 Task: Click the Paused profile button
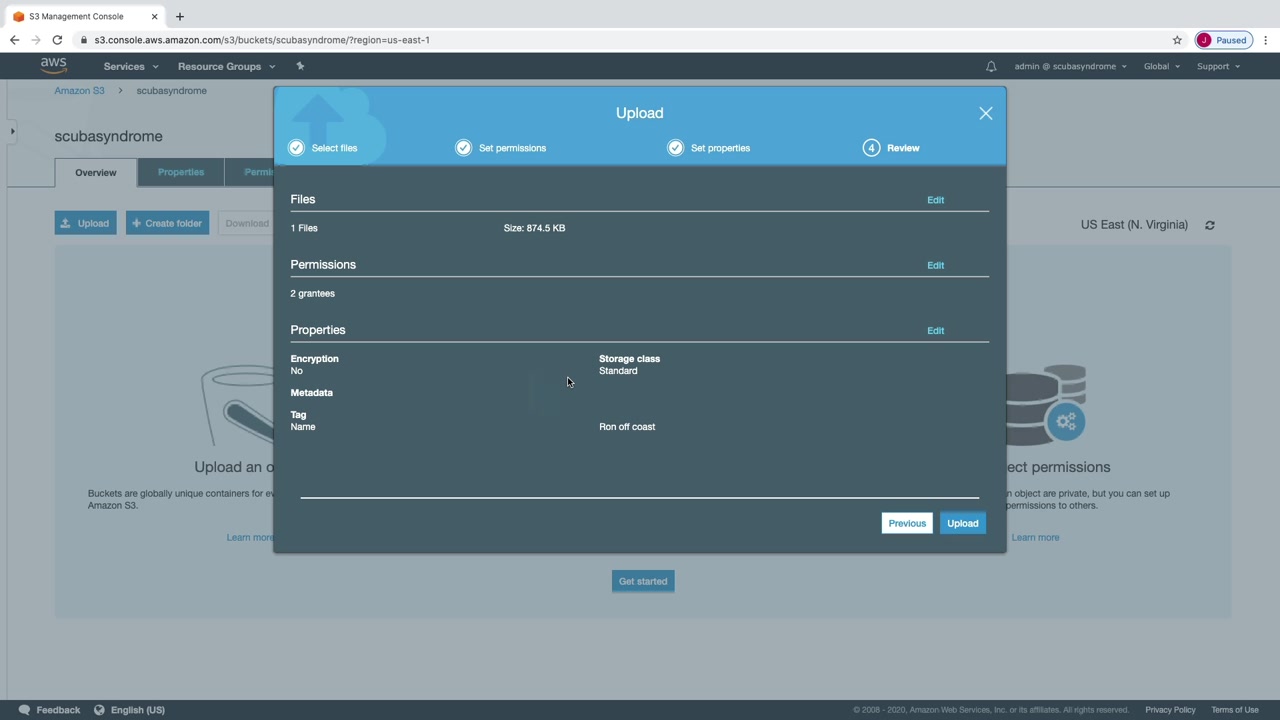[1223, 40]
